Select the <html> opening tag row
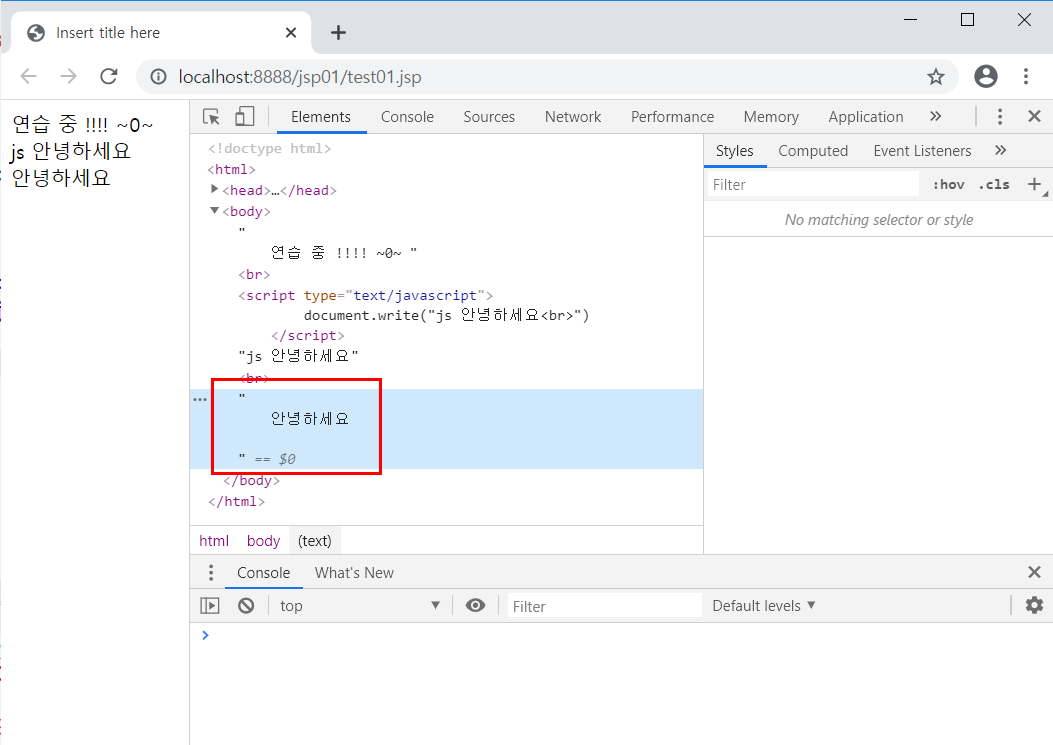The height and width of the screenshot is (745, 1053). (x=232, y=169)
